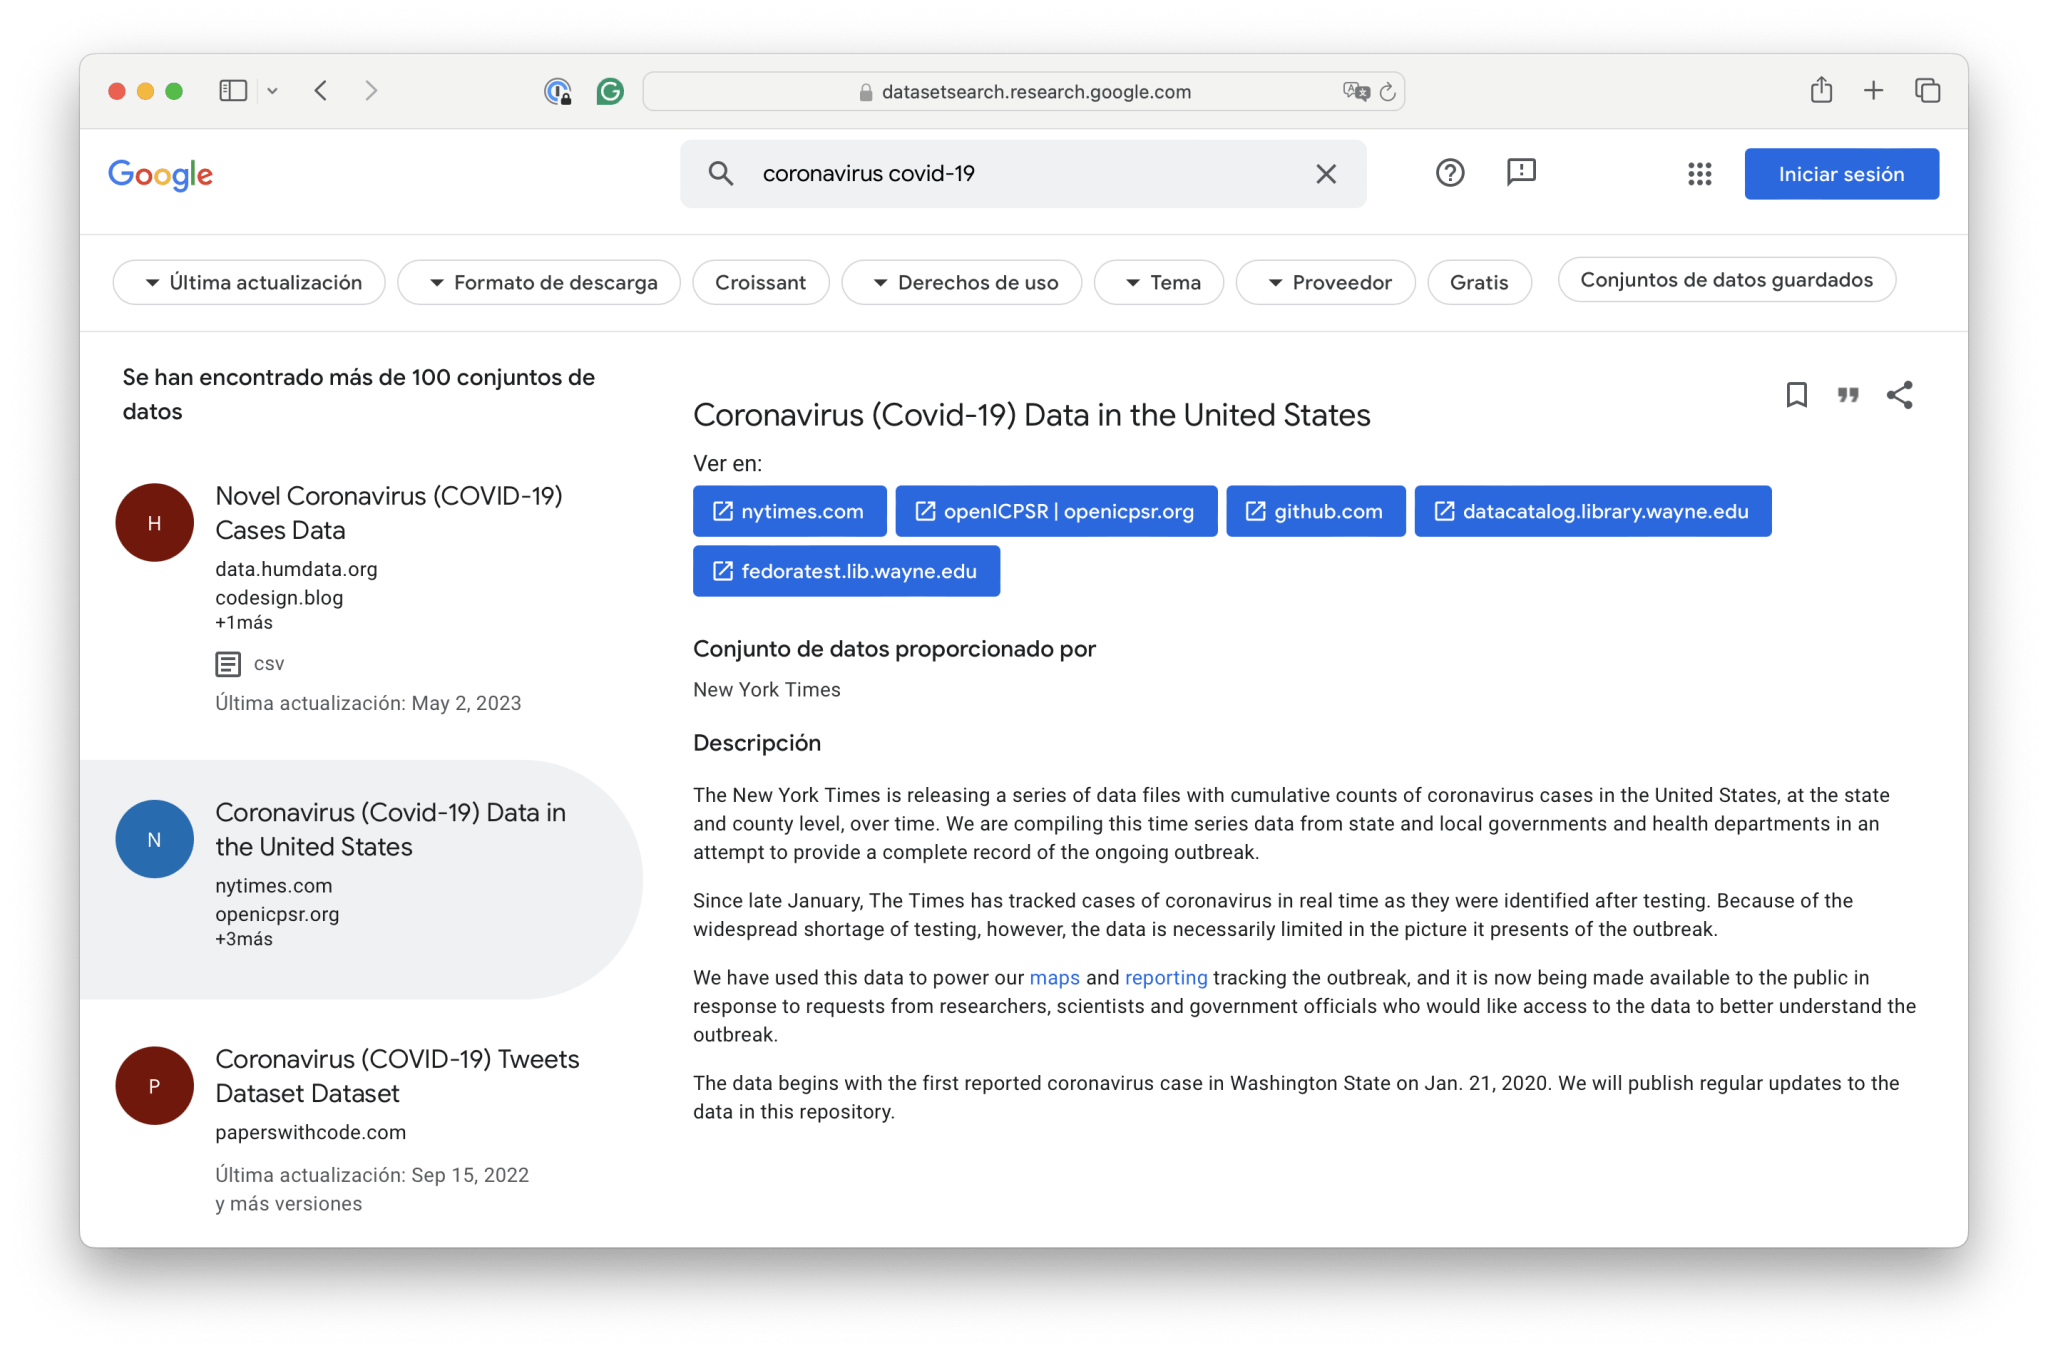Open Conjuntos de datos guardados
This screenshot has height=1353, width=2048.
point(1727,280)
